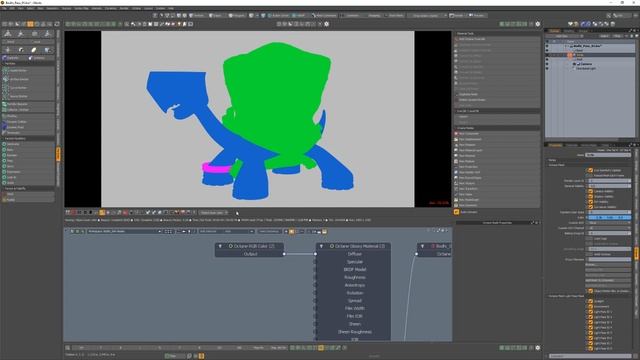The width and height of the screenshot is (640, 360).
Task: Switch to Edges selection mode
Action: point(215,16)
